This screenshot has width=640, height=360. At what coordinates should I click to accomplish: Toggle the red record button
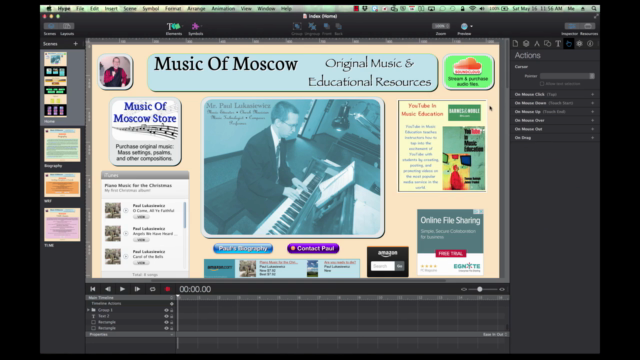click(x=167, y=289)
